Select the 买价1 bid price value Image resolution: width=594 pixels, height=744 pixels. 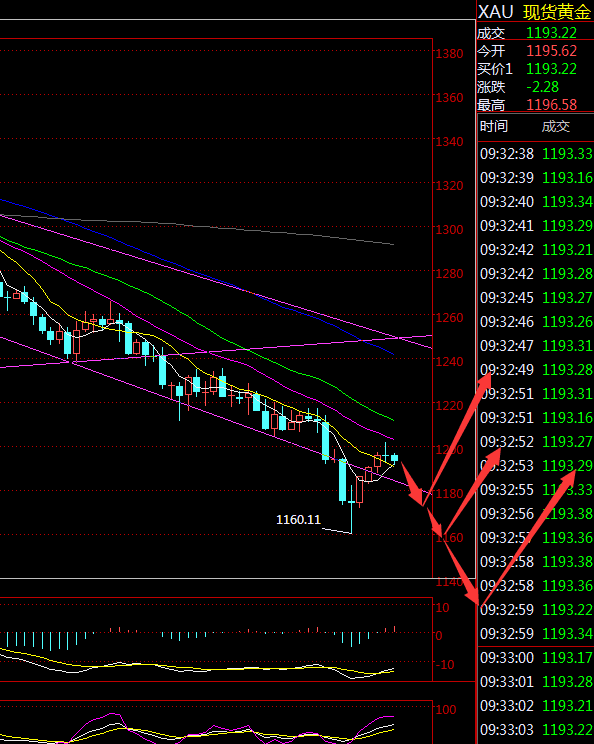tap(551, 69)
